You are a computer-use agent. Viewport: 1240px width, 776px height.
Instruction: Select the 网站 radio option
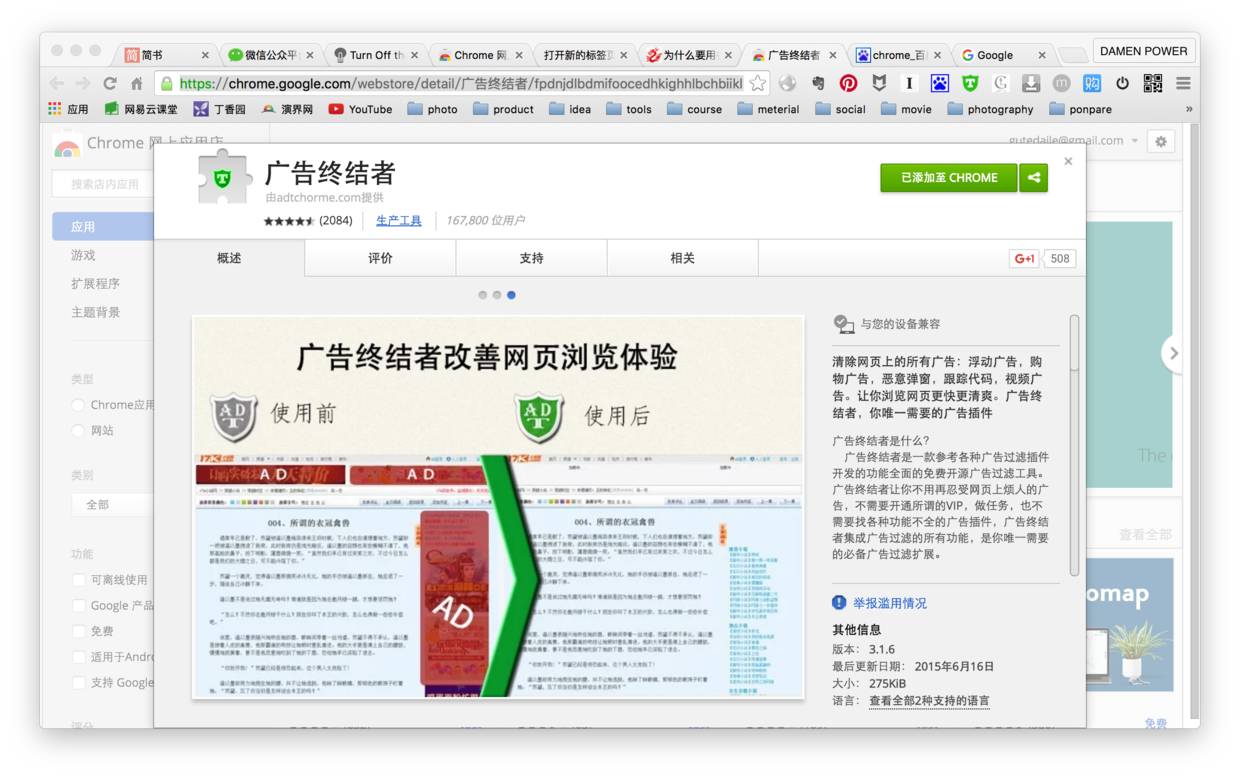pyautogui.click(x=78, y=431)
